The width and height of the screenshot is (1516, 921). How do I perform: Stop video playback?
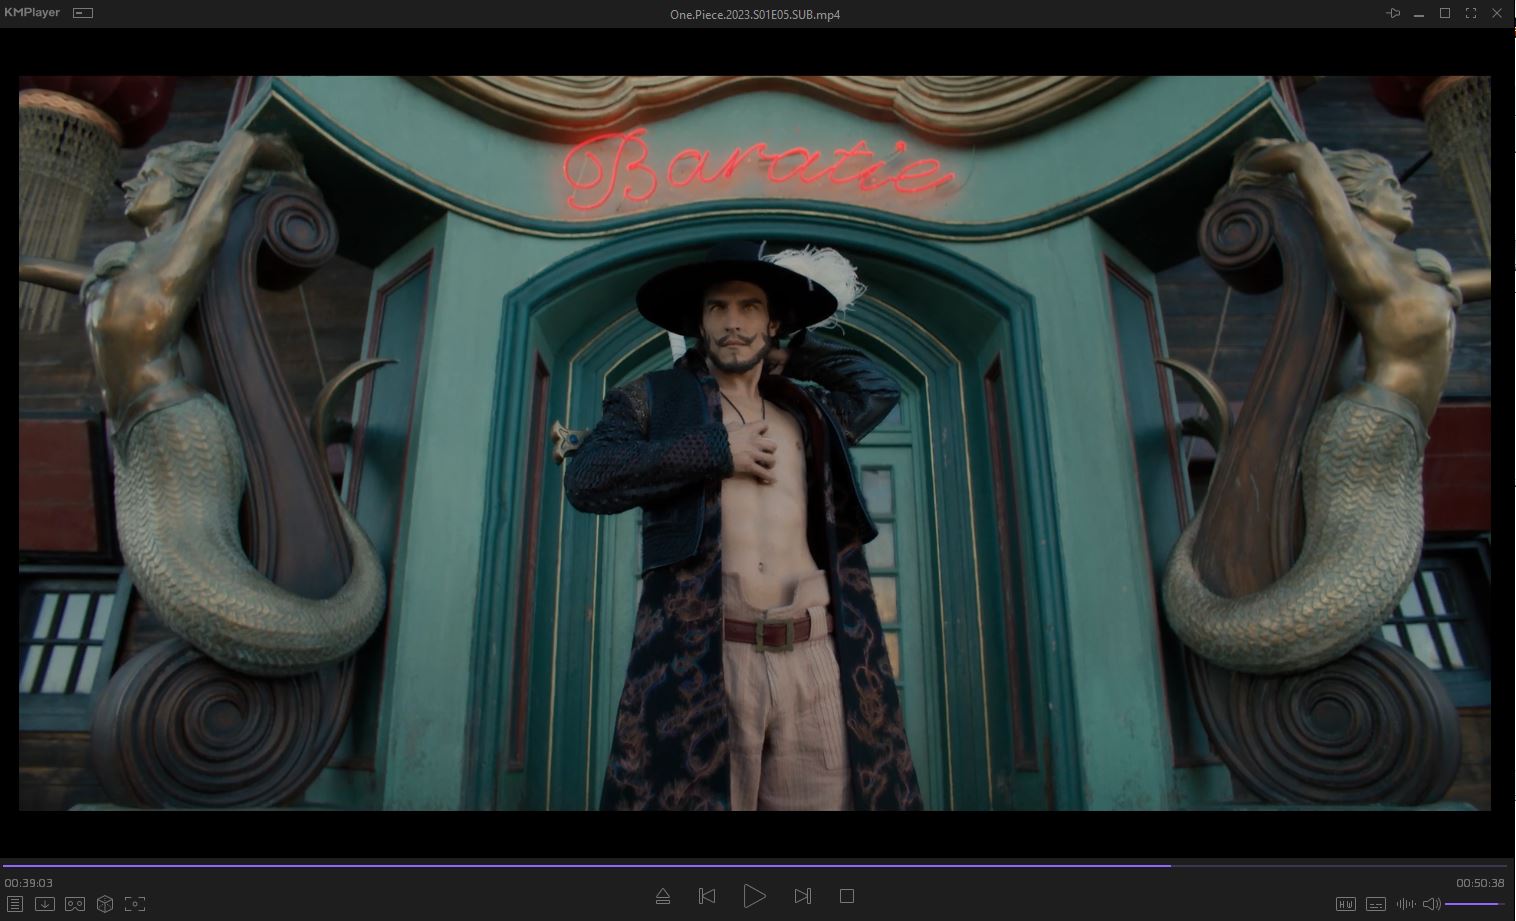point(847,896)
